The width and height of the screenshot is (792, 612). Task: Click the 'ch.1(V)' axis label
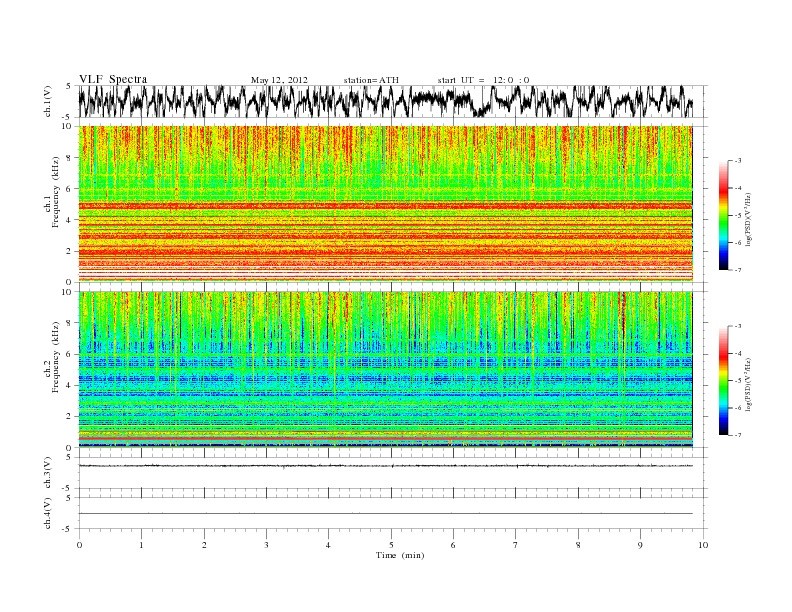47,101
